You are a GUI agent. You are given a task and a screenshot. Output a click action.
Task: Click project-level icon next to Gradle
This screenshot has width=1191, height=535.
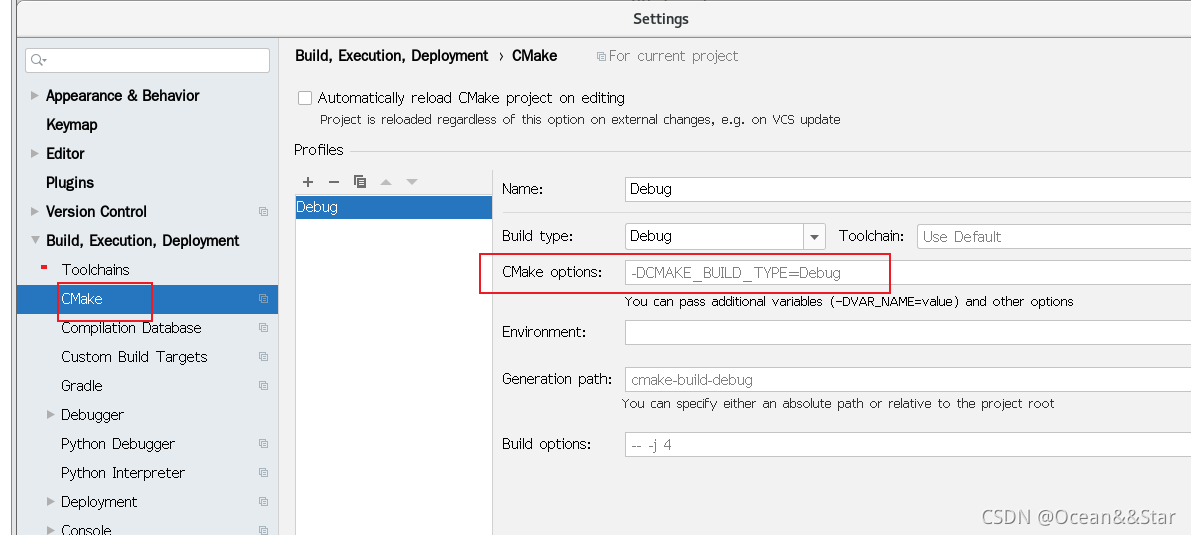click(264, 385)
